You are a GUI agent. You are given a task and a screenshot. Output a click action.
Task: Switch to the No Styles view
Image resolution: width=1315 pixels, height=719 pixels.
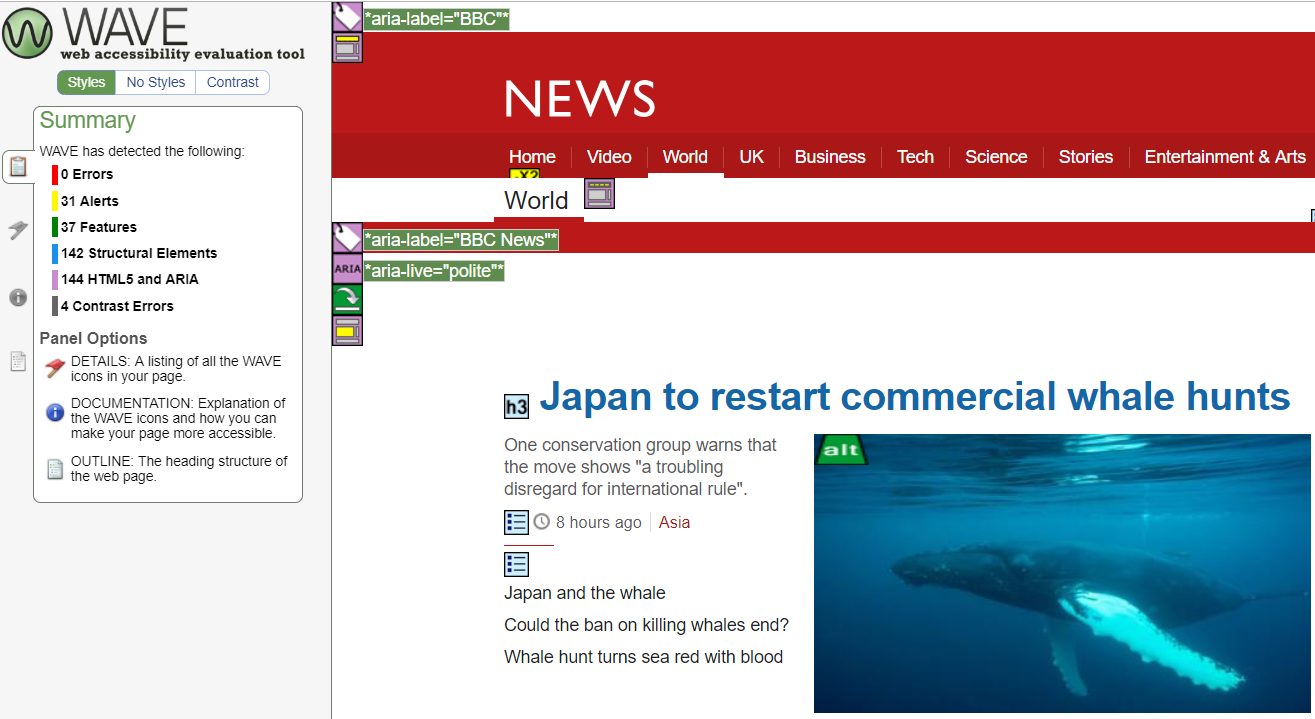(155, 82)
